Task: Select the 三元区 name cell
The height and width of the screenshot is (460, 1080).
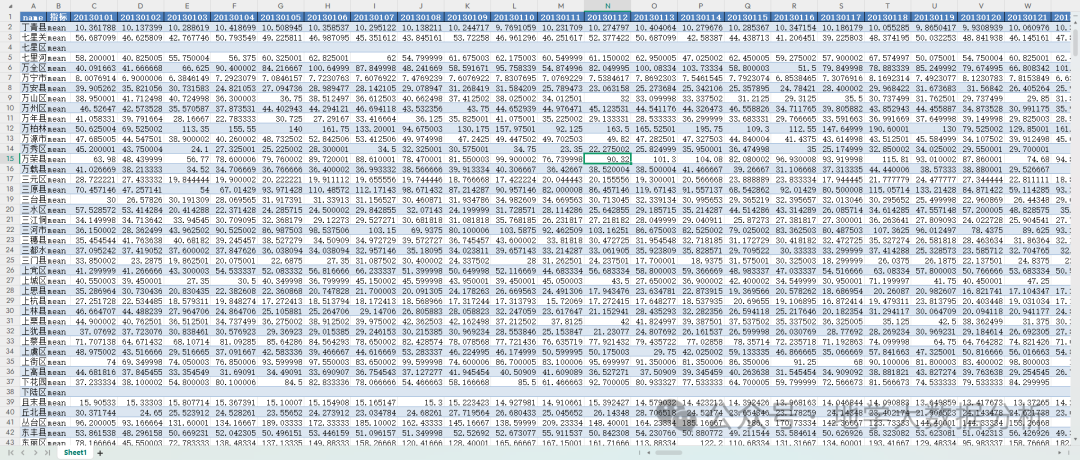Action: [x=34, y=178]
